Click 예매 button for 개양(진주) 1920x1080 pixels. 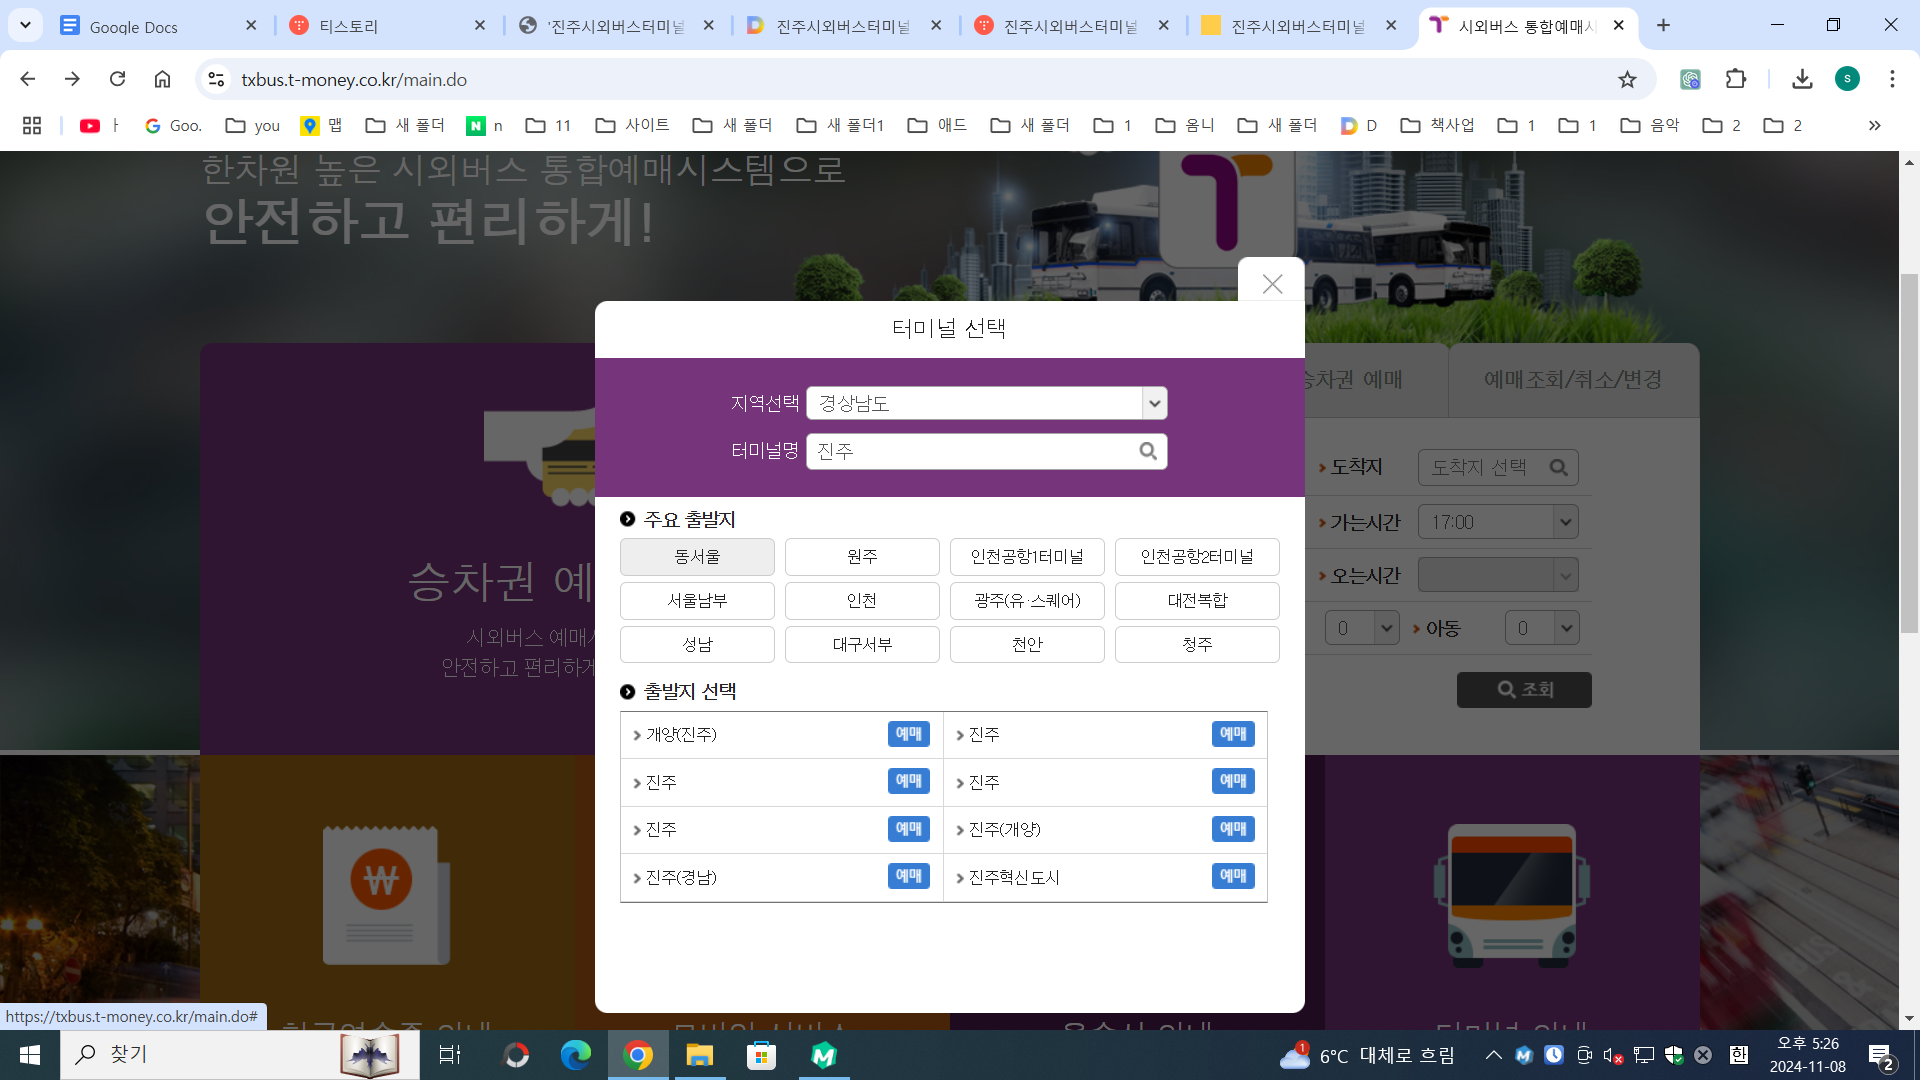(908, 734)
